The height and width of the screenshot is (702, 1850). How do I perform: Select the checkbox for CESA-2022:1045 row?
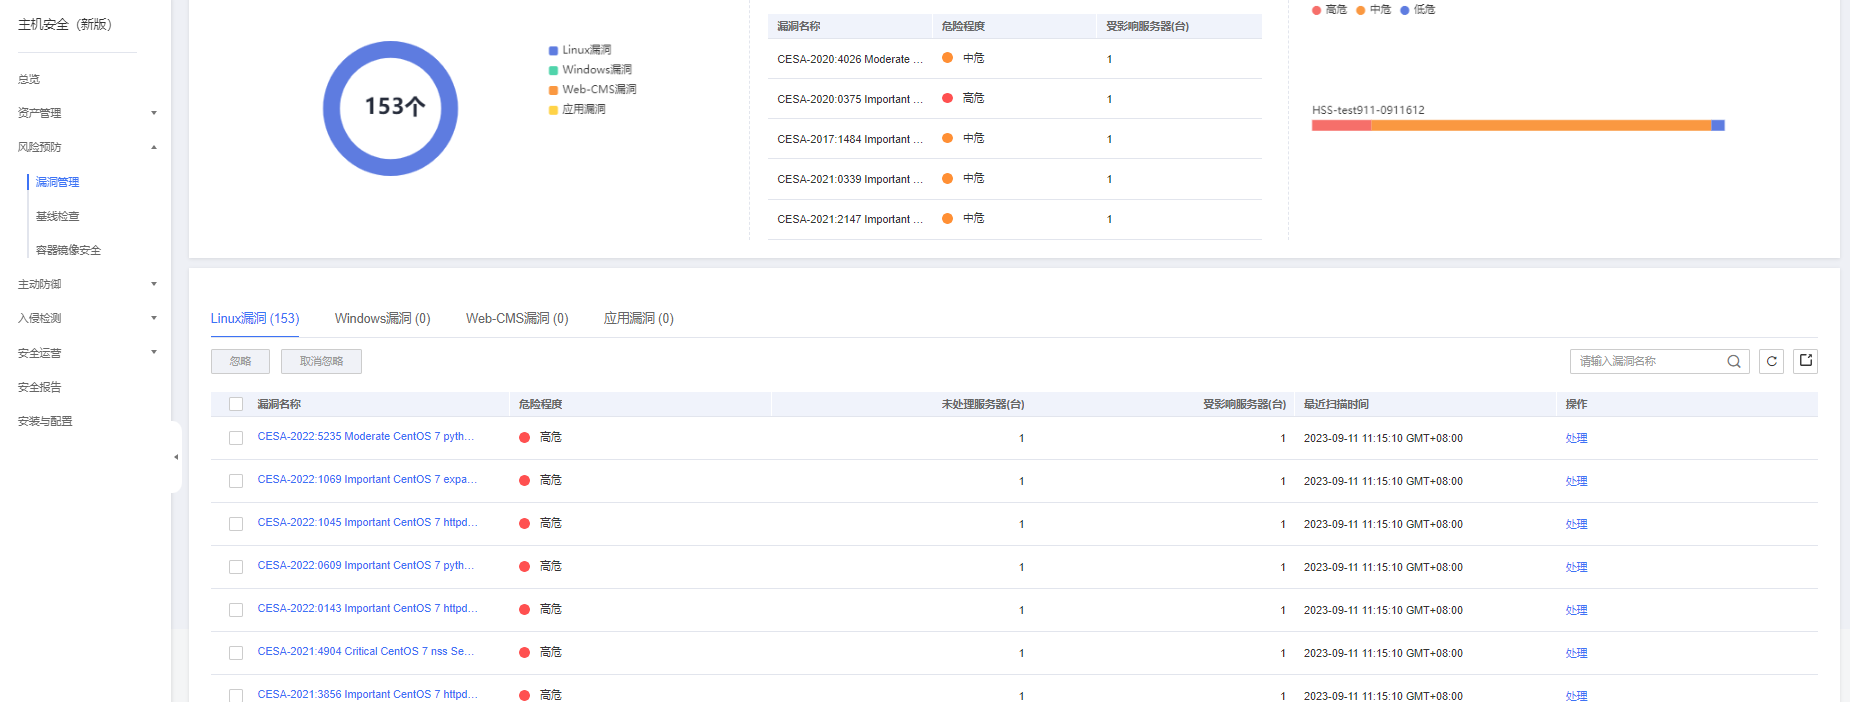tap(236, 524)
